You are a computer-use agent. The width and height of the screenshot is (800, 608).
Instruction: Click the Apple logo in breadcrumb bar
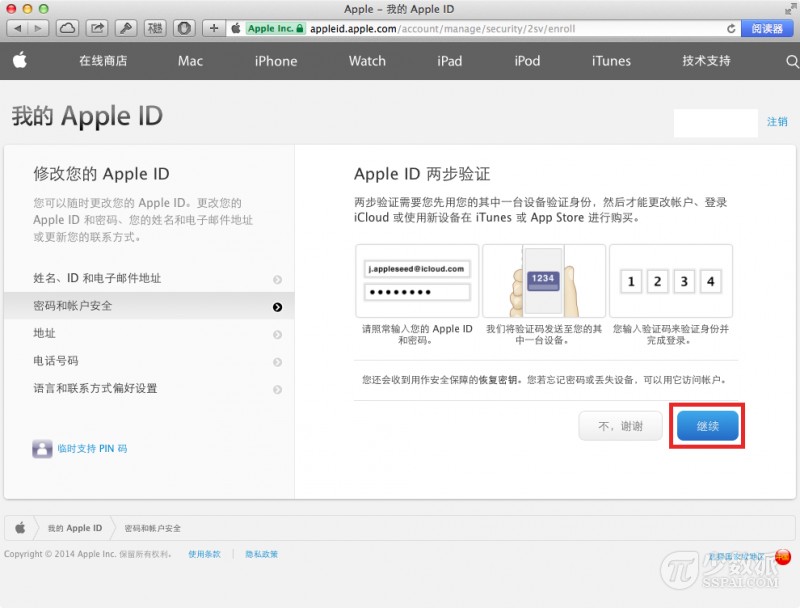(x=20, y=527)
